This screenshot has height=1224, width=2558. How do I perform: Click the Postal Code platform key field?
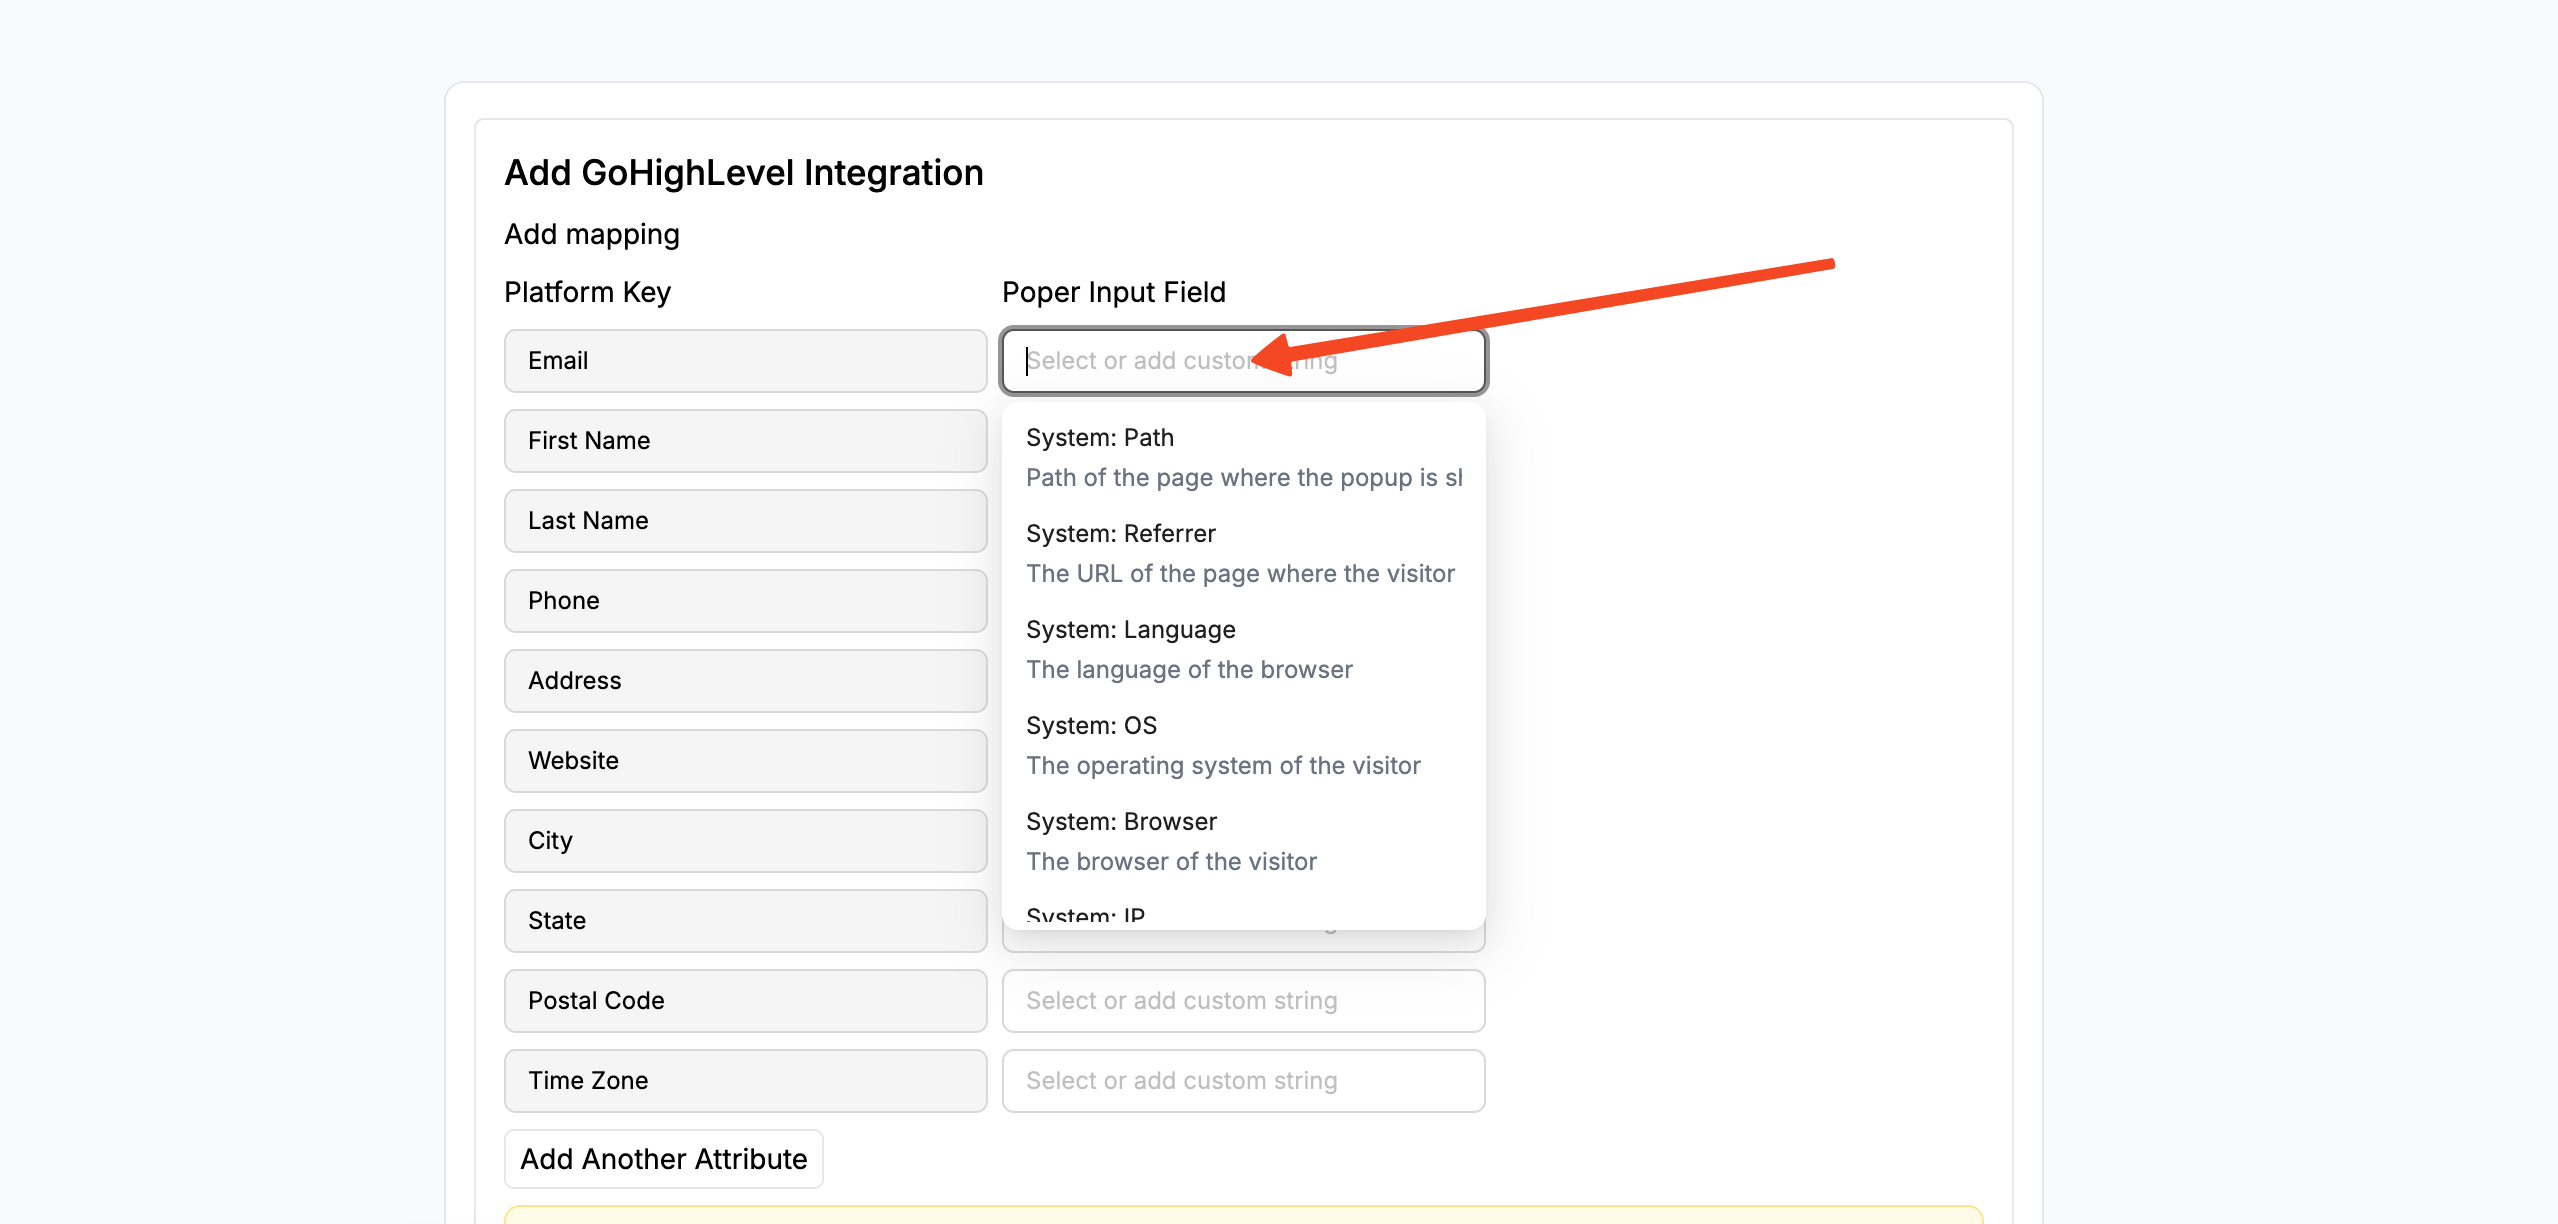pyautogui.click(x=746, y=1001)
